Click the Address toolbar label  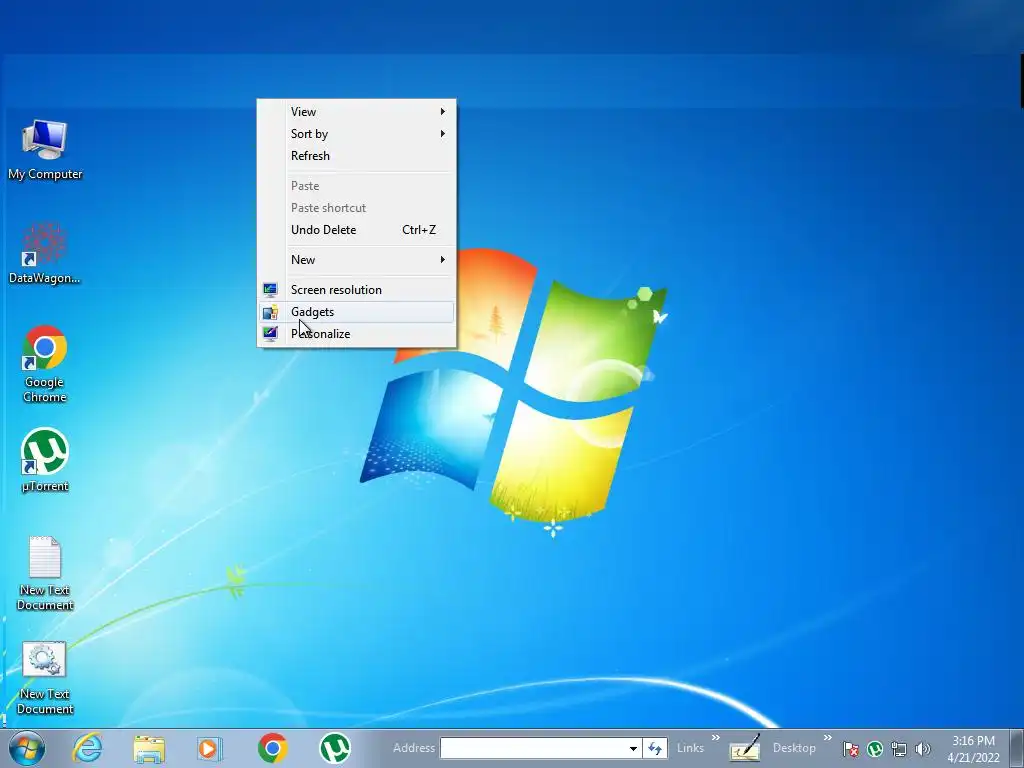coord(414,748)
